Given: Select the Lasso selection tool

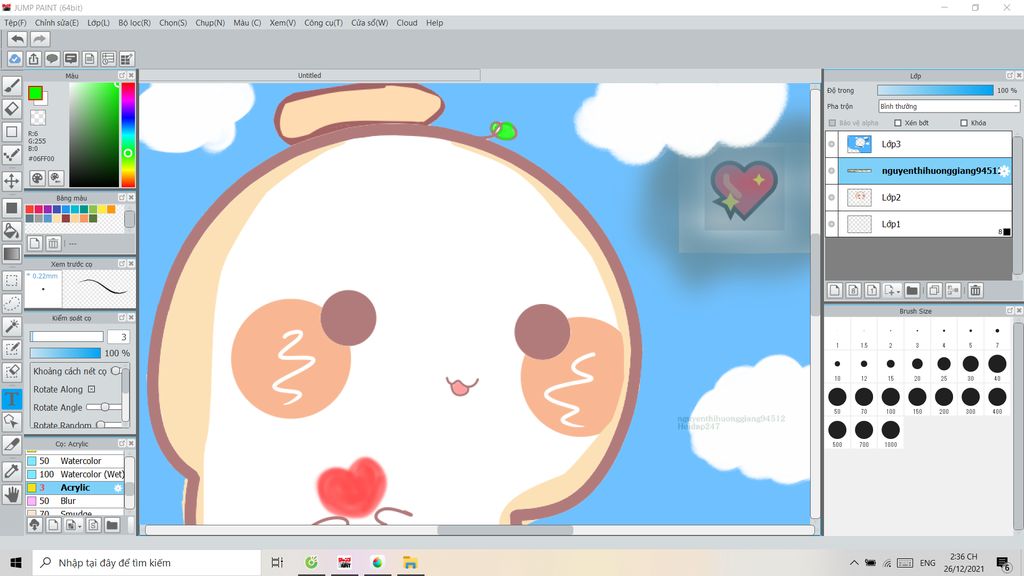Looking at the screenshot, I should pos(12,303).
